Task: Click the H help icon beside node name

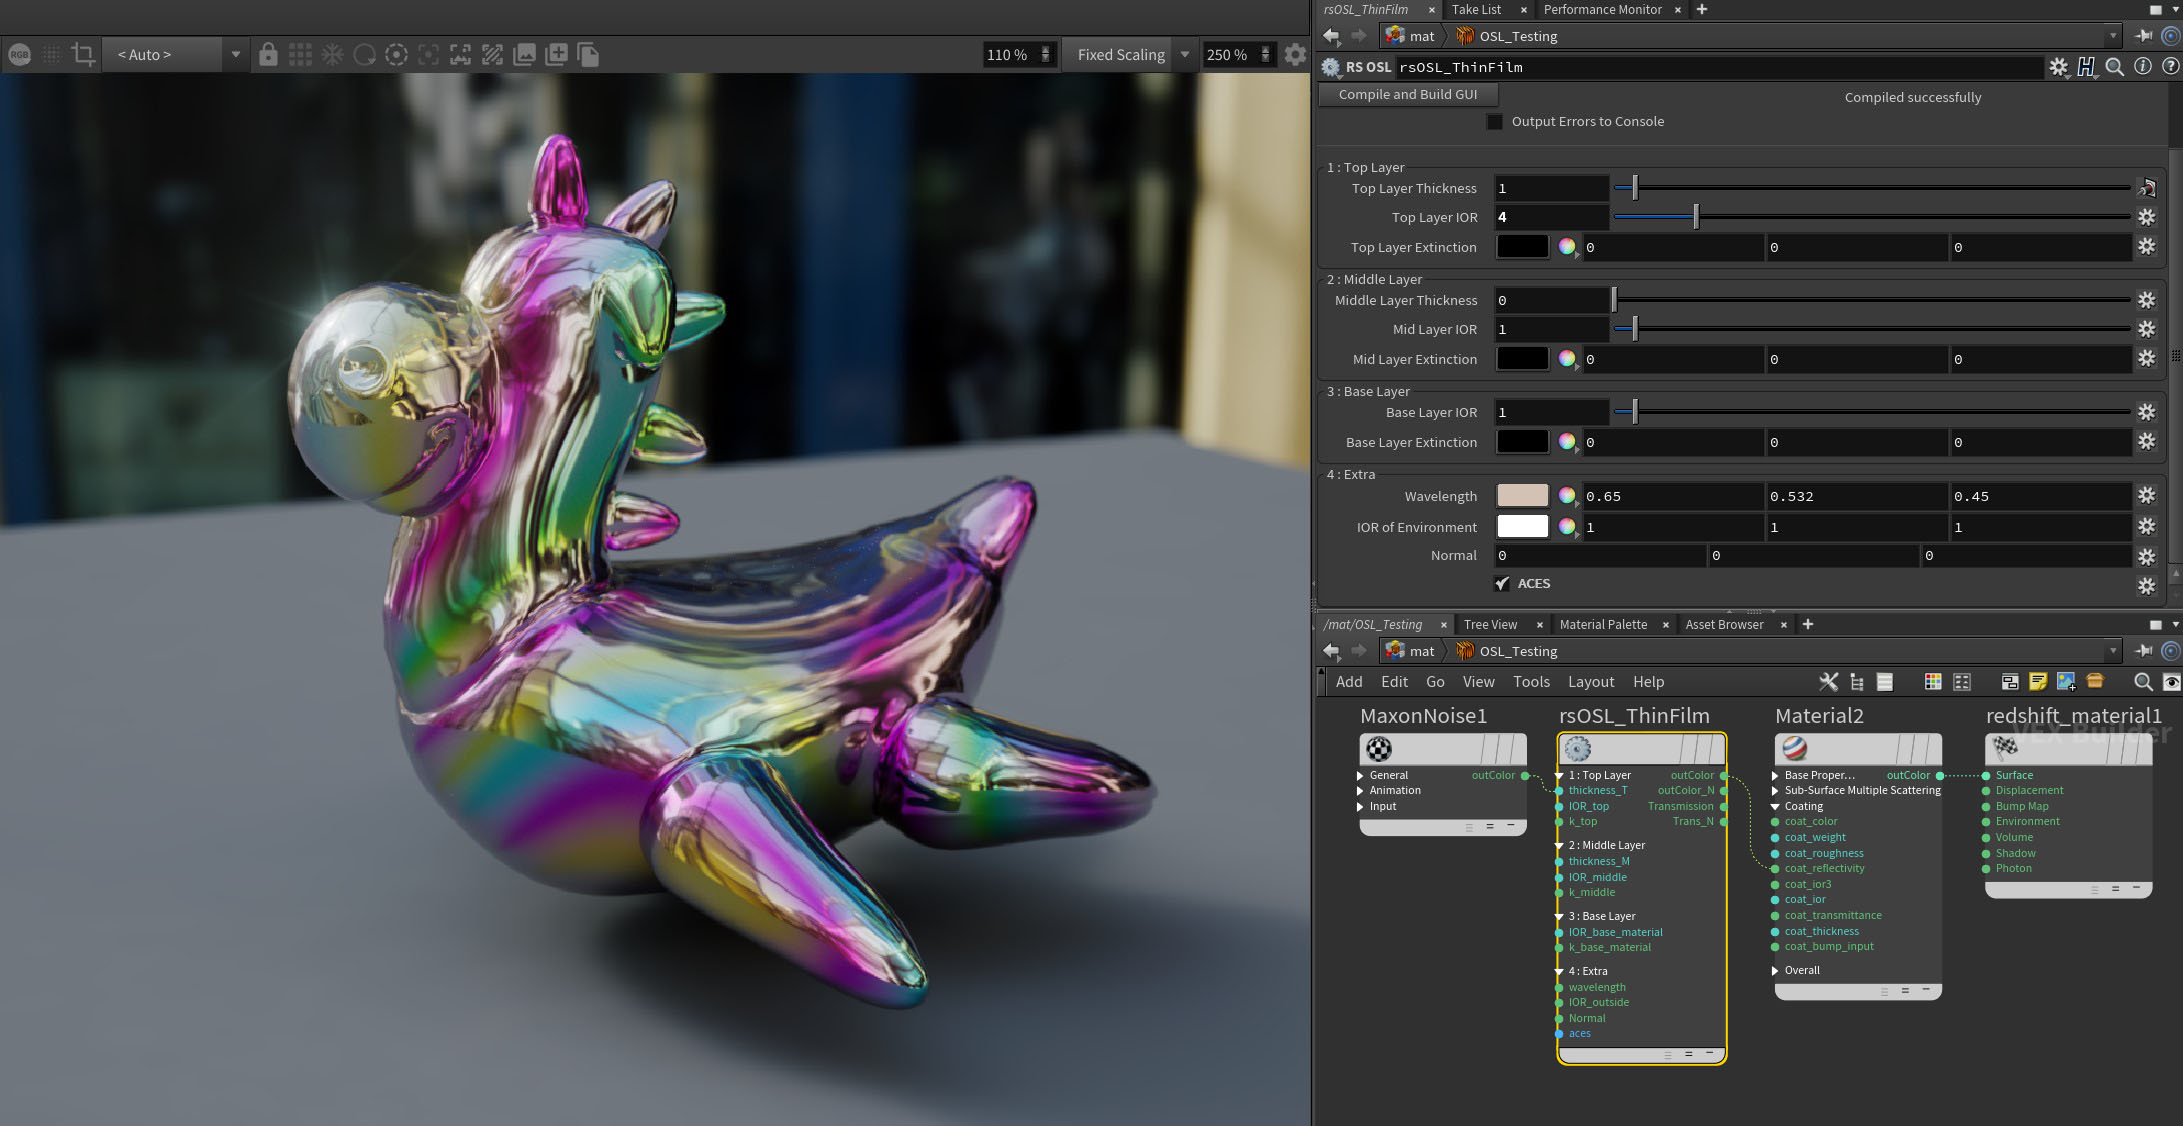Action: tap(2086, 67)
